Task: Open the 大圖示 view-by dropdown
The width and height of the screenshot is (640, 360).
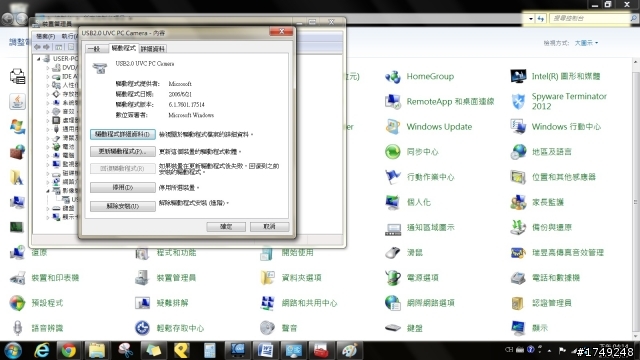Action: pyautogui.click(x=587, y=43)
